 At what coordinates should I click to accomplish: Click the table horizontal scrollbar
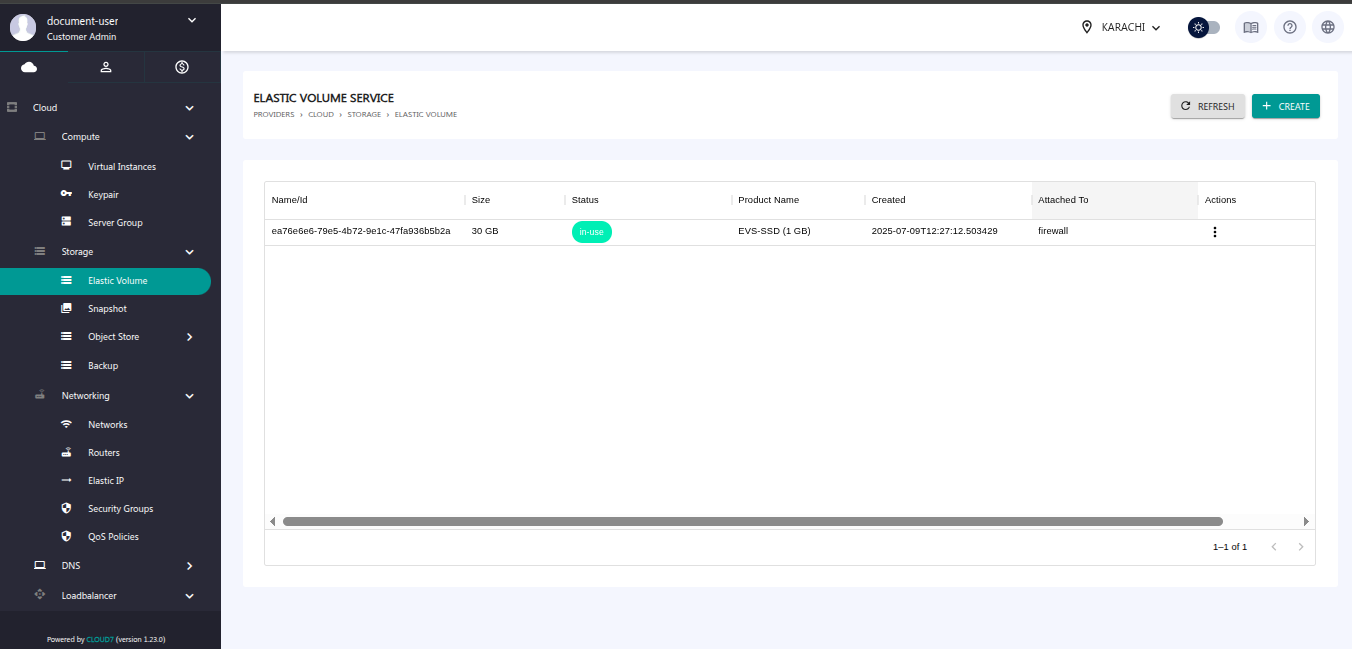(x=752, y=521)
